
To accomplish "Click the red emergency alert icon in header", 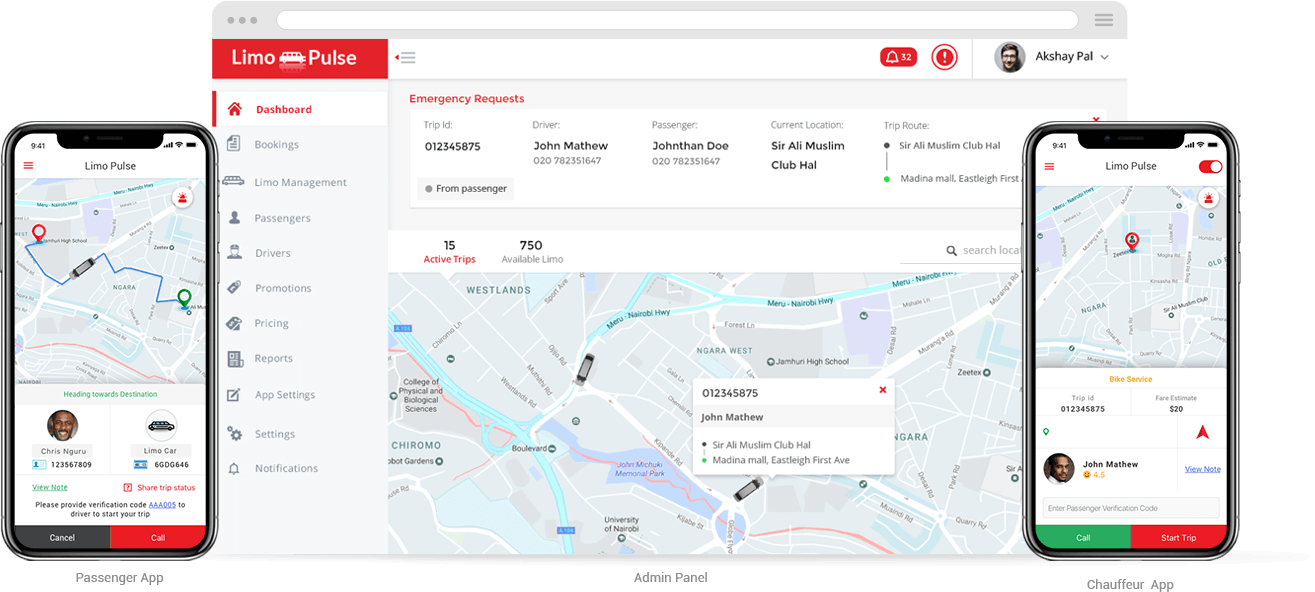I will pyautogui.click(x=942, y=57).
